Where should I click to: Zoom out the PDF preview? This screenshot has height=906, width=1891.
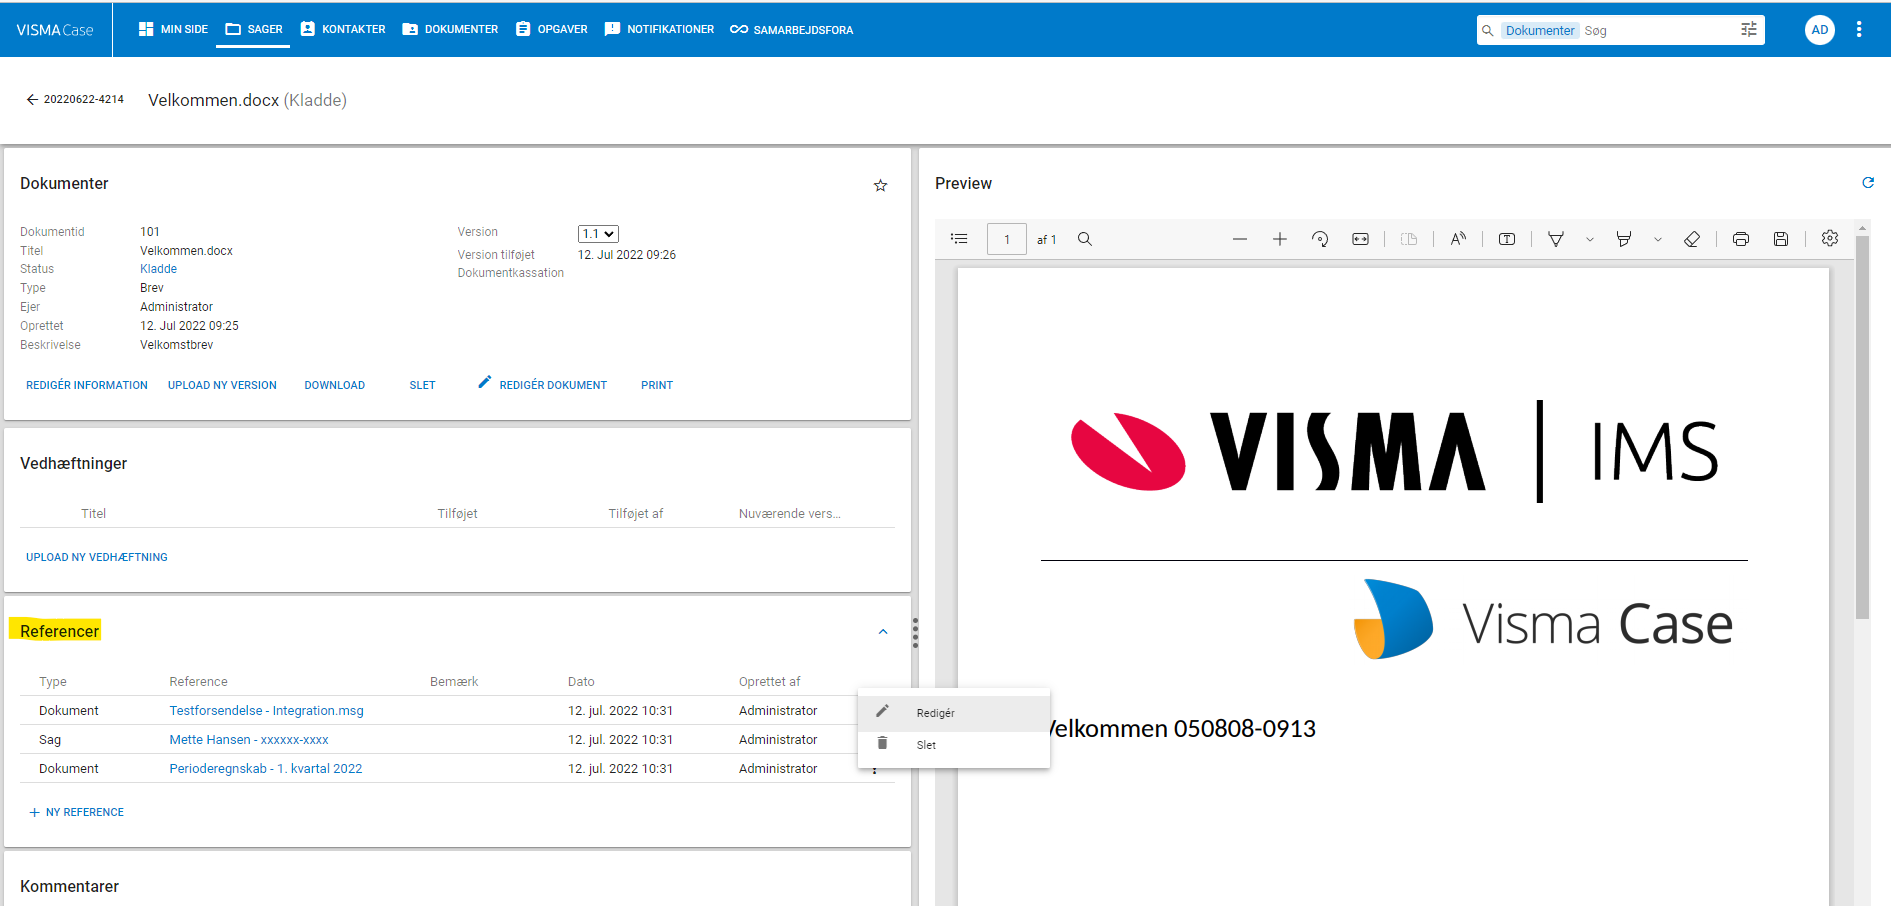pyautogui.click(x=1240, y=239)
